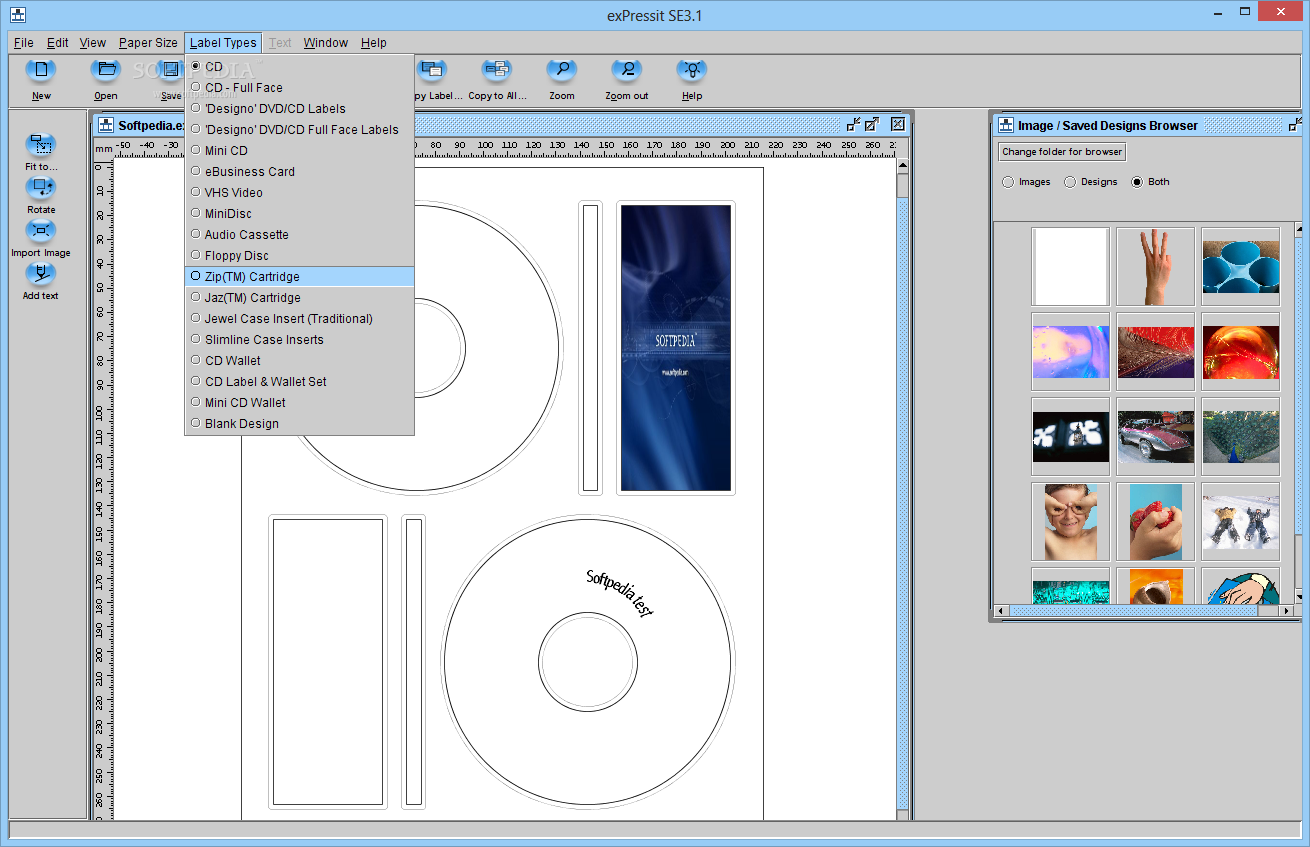Open the Edit menu
Screen dimensions: 1310x847
pyautogui.click(x=58, y=43)
